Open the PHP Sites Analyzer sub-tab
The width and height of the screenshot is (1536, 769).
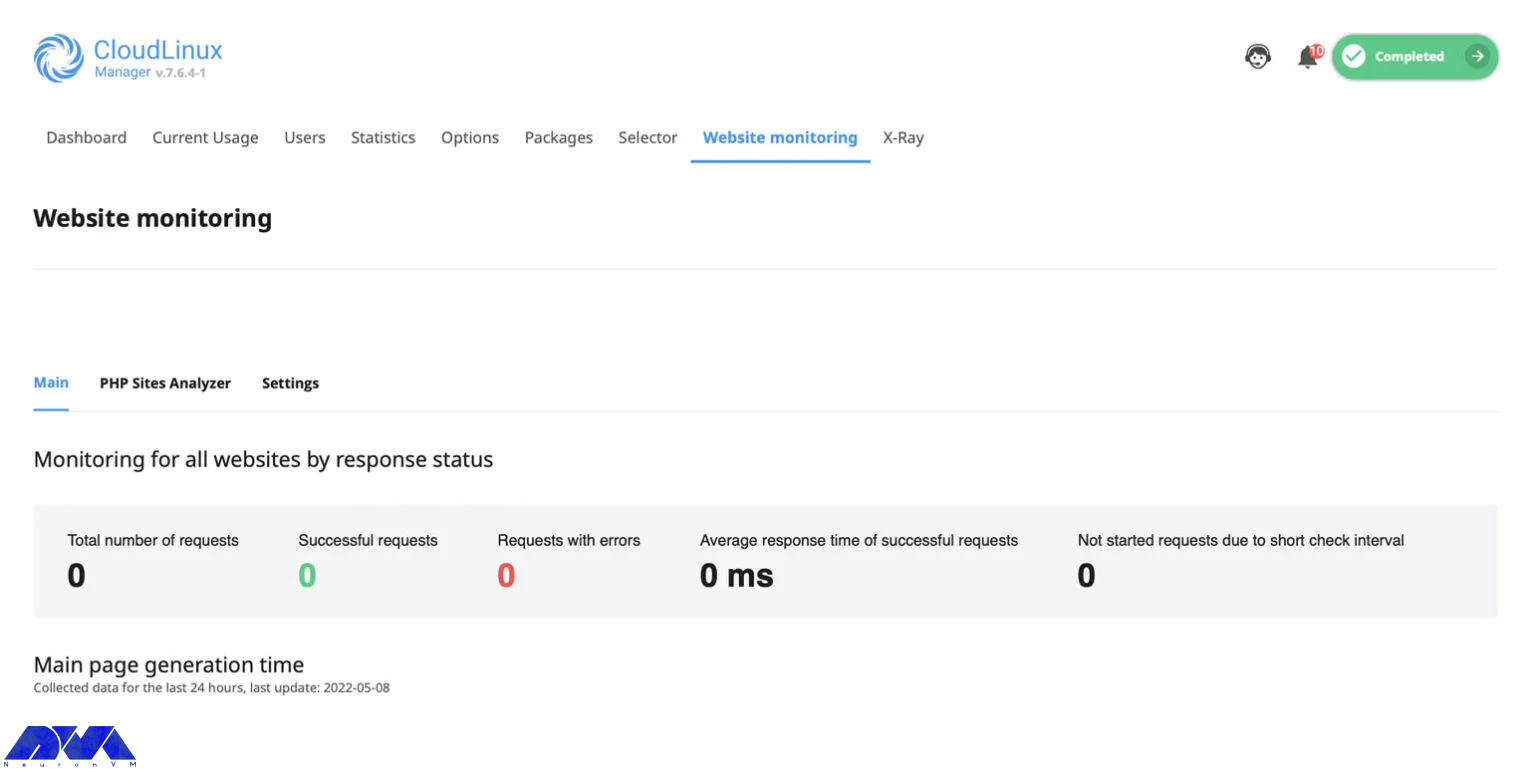165,383
